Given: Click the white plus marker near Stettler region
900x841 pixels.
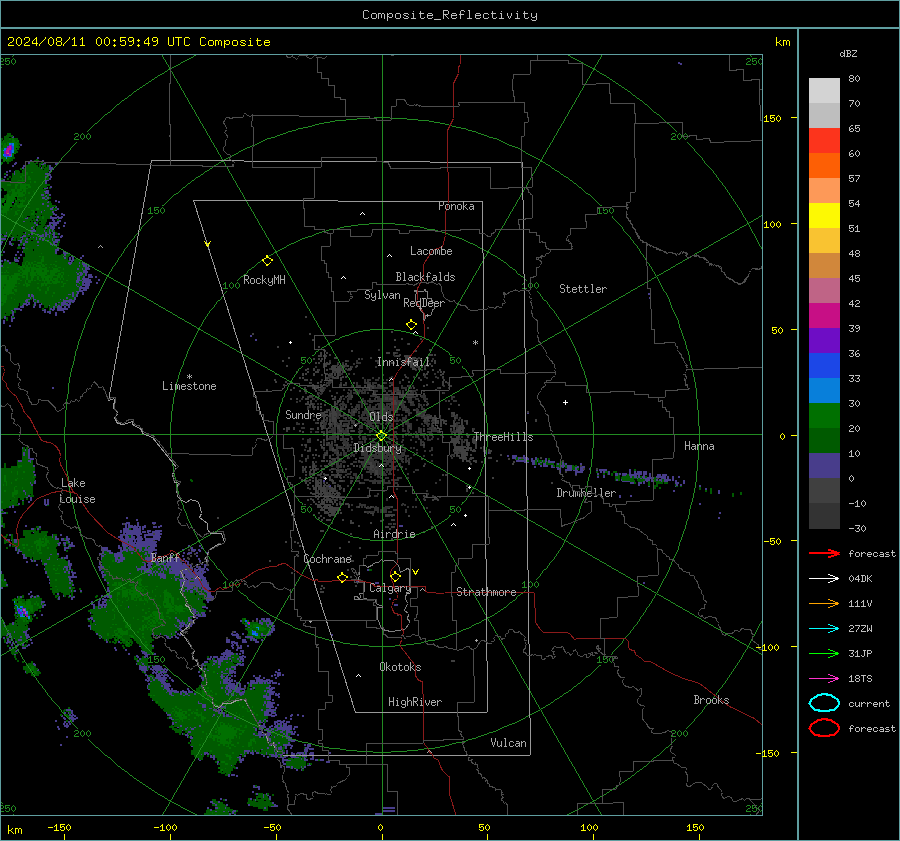Looking at the screenshot, I should [565, 402].
